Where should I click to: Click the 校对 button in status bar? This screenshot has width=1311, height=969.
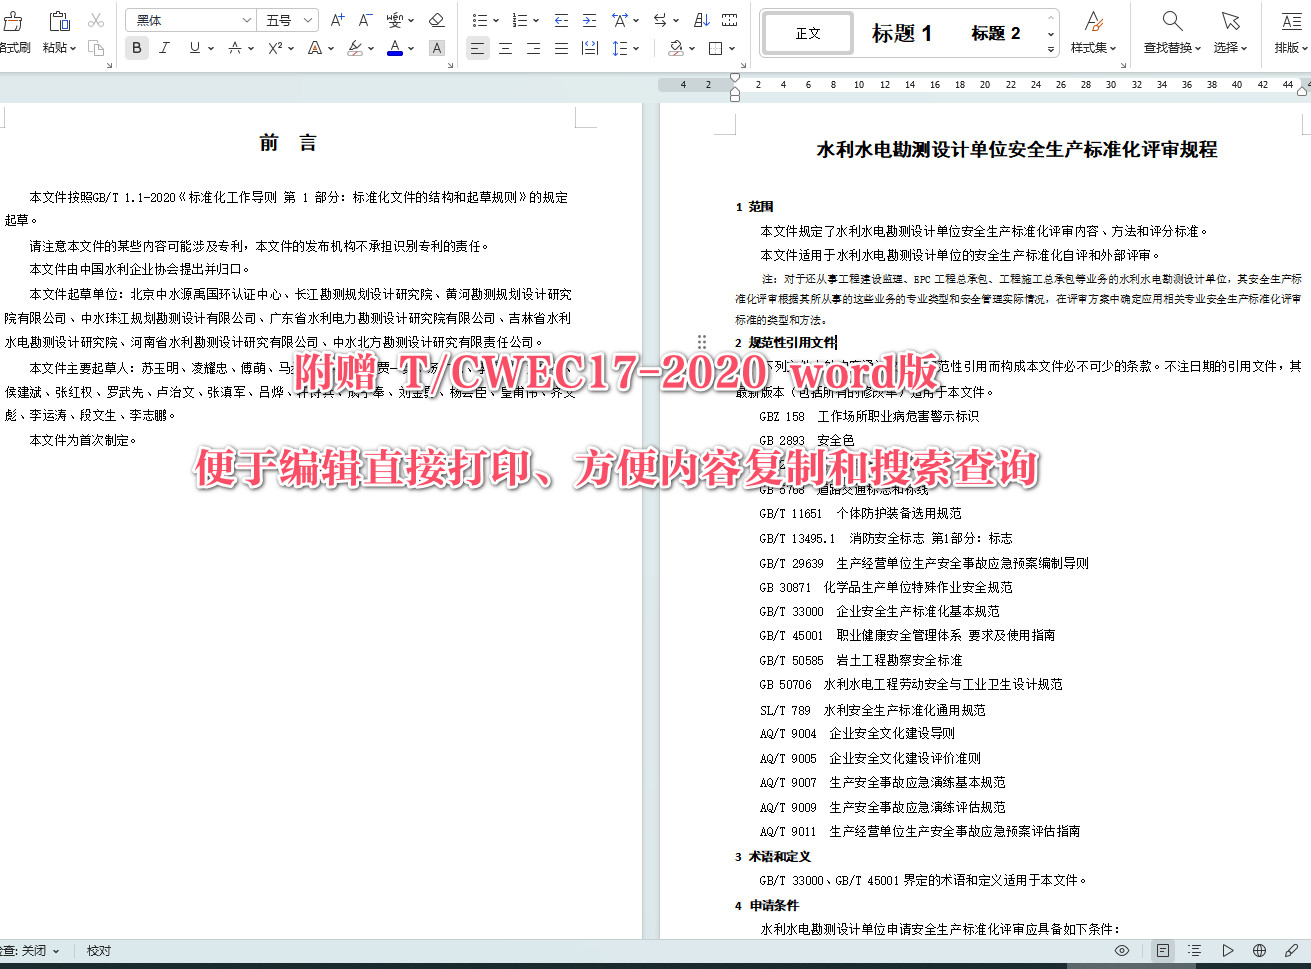tap(97, 950)
